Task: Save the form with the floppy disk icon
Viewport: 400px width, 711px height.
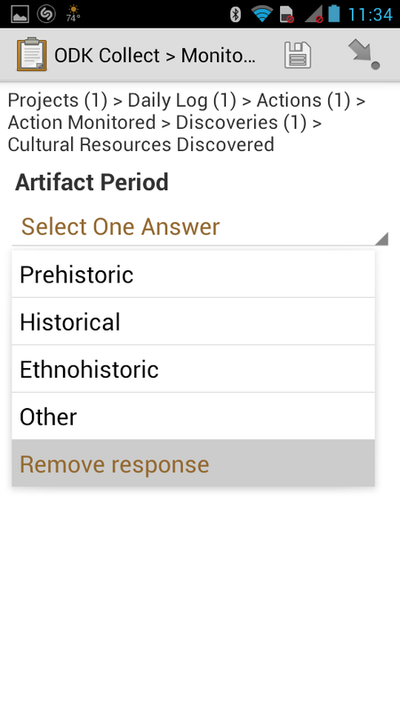Action: pyautogui.click(x=298, y=55)
